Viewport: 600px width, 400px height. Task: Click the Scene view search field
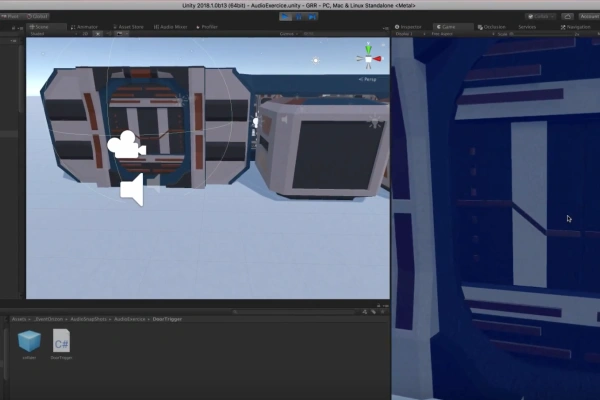(341, 34)
